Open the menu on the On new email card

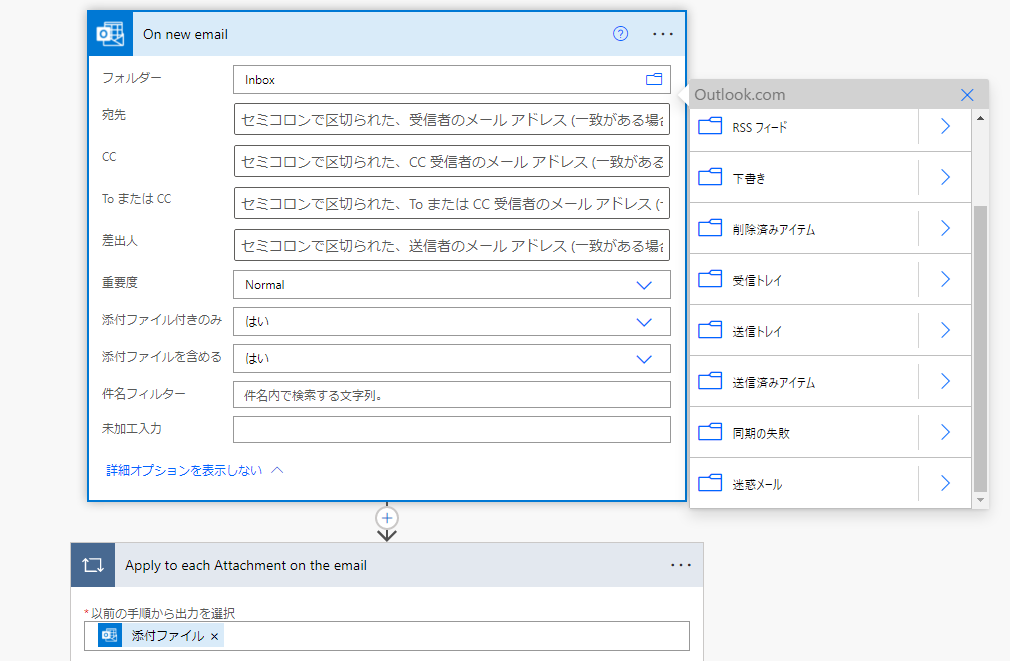point(663,33)
